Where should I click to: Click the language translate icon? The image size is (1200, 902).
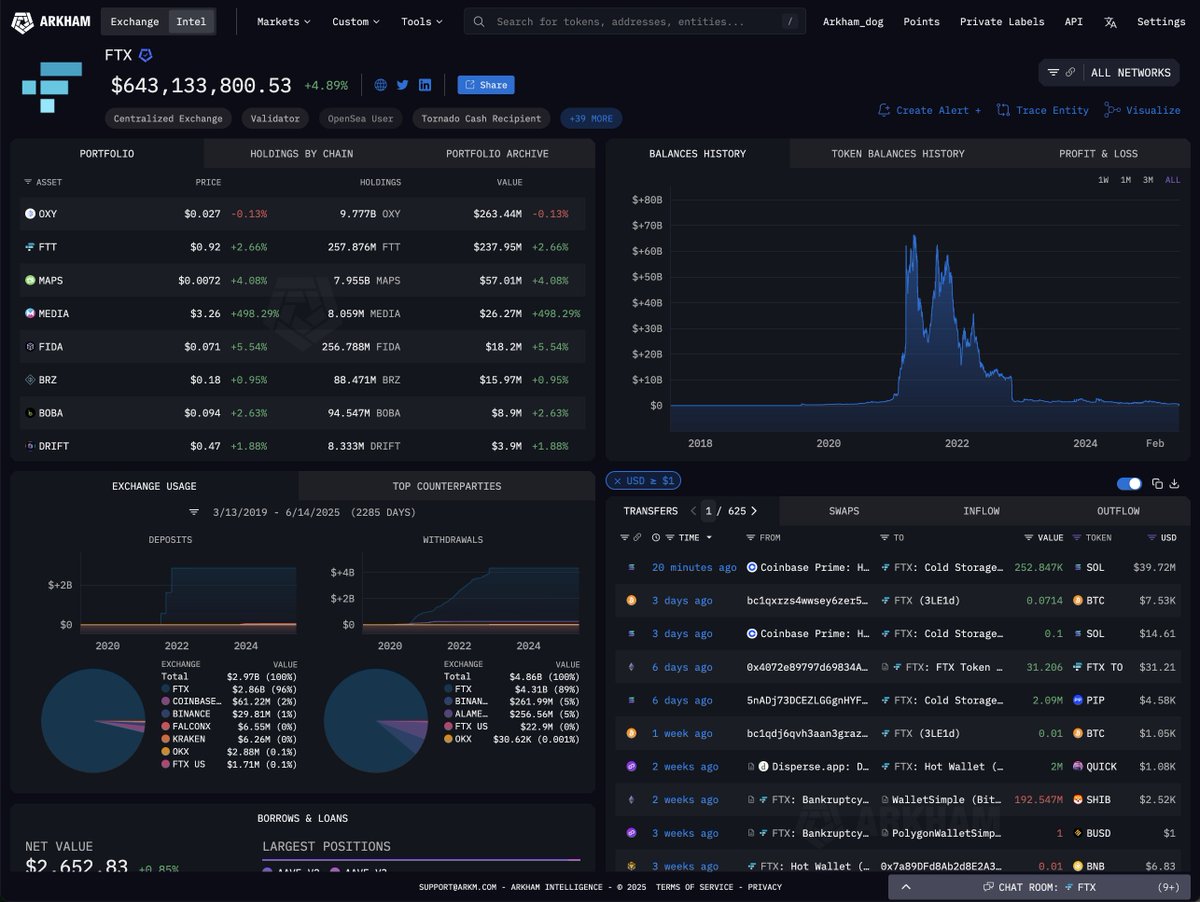(x=1111, y=21)
